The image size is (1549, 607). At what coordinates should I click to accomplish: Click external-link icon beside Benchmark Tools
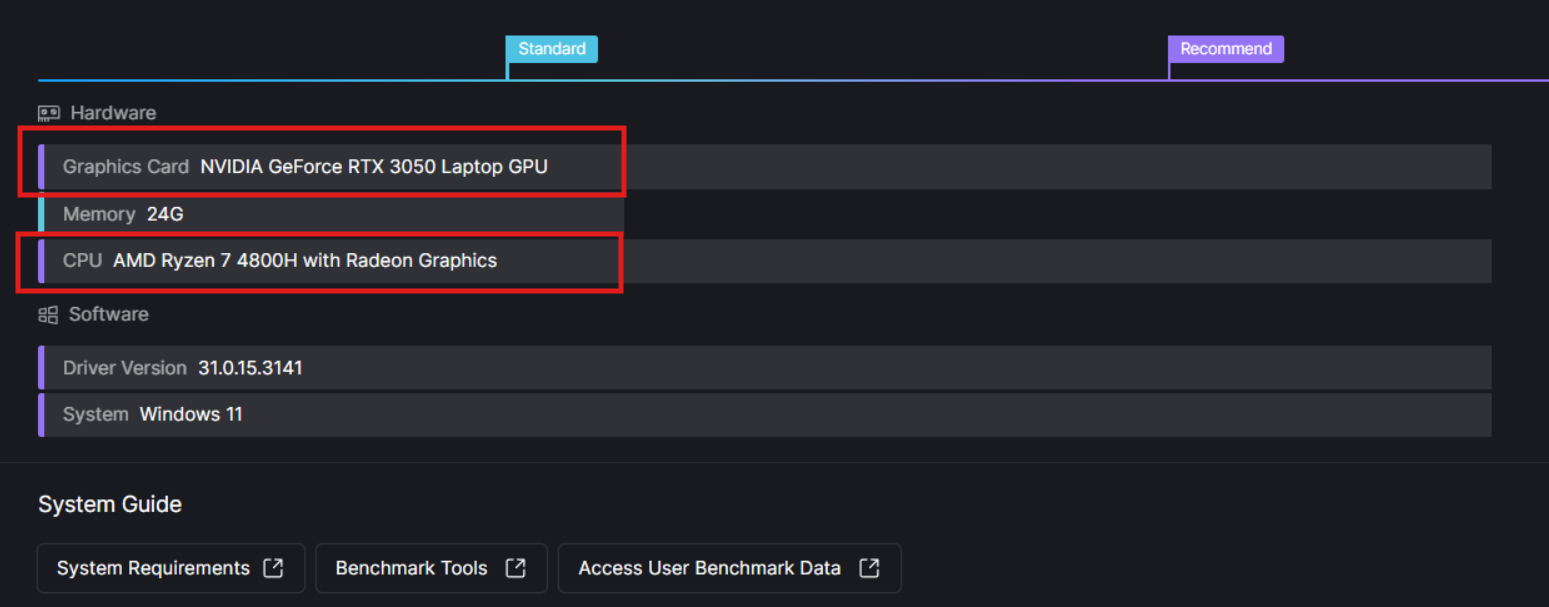[x=515, y=568]
